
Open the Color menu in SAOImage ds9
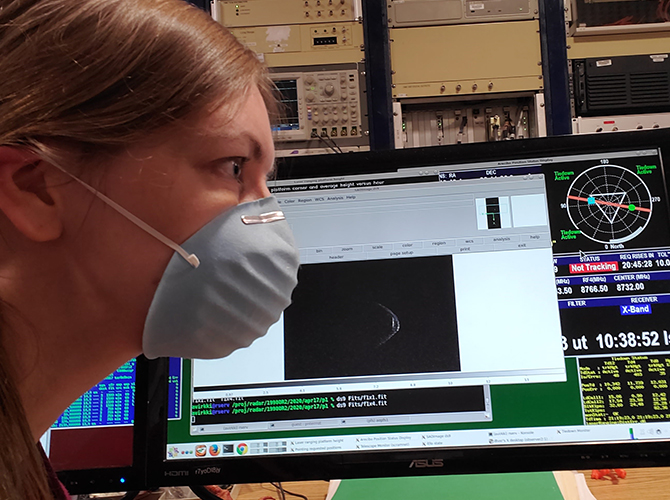[290, 201]
